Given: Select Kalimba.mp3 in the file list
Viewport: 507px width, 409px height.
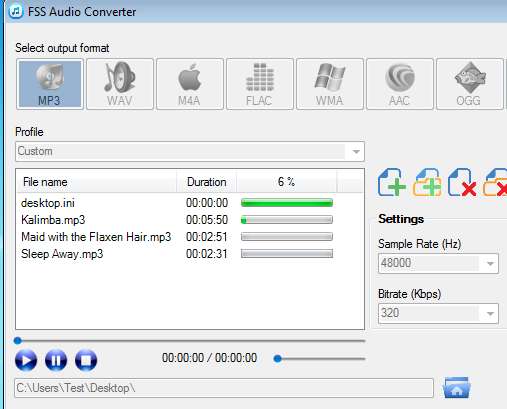Looking at the screenshot, I should [53, 220].
